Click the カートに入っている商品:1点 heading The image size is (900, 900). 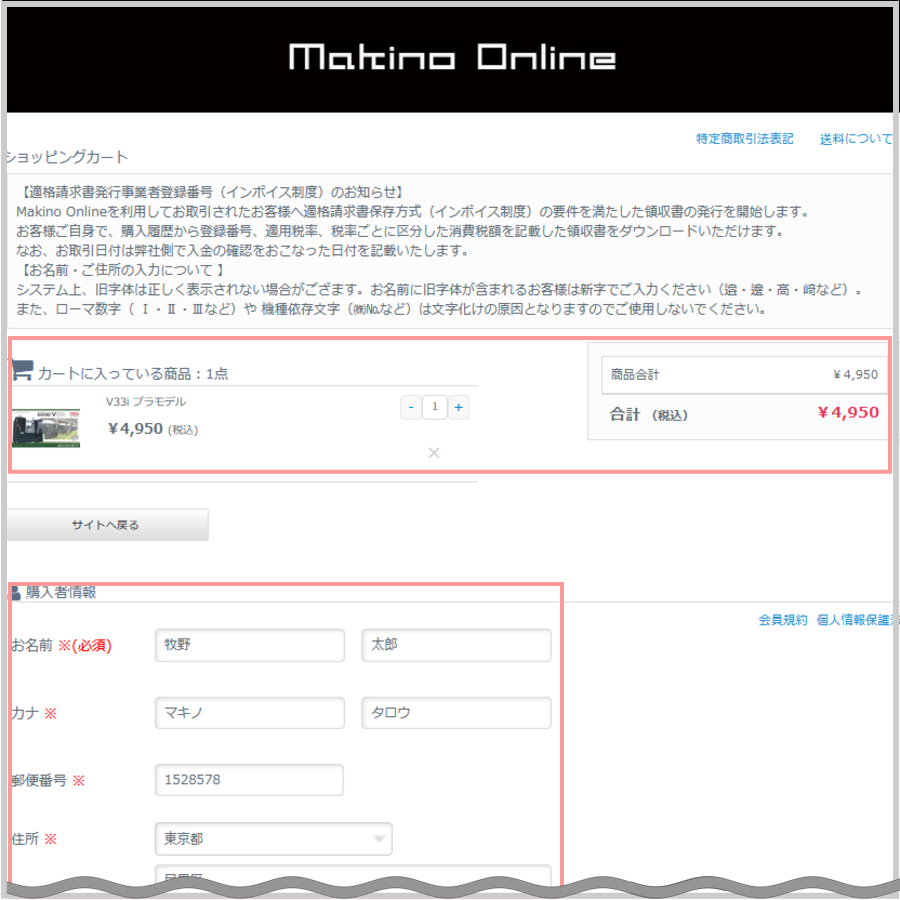tap(133, 374)
